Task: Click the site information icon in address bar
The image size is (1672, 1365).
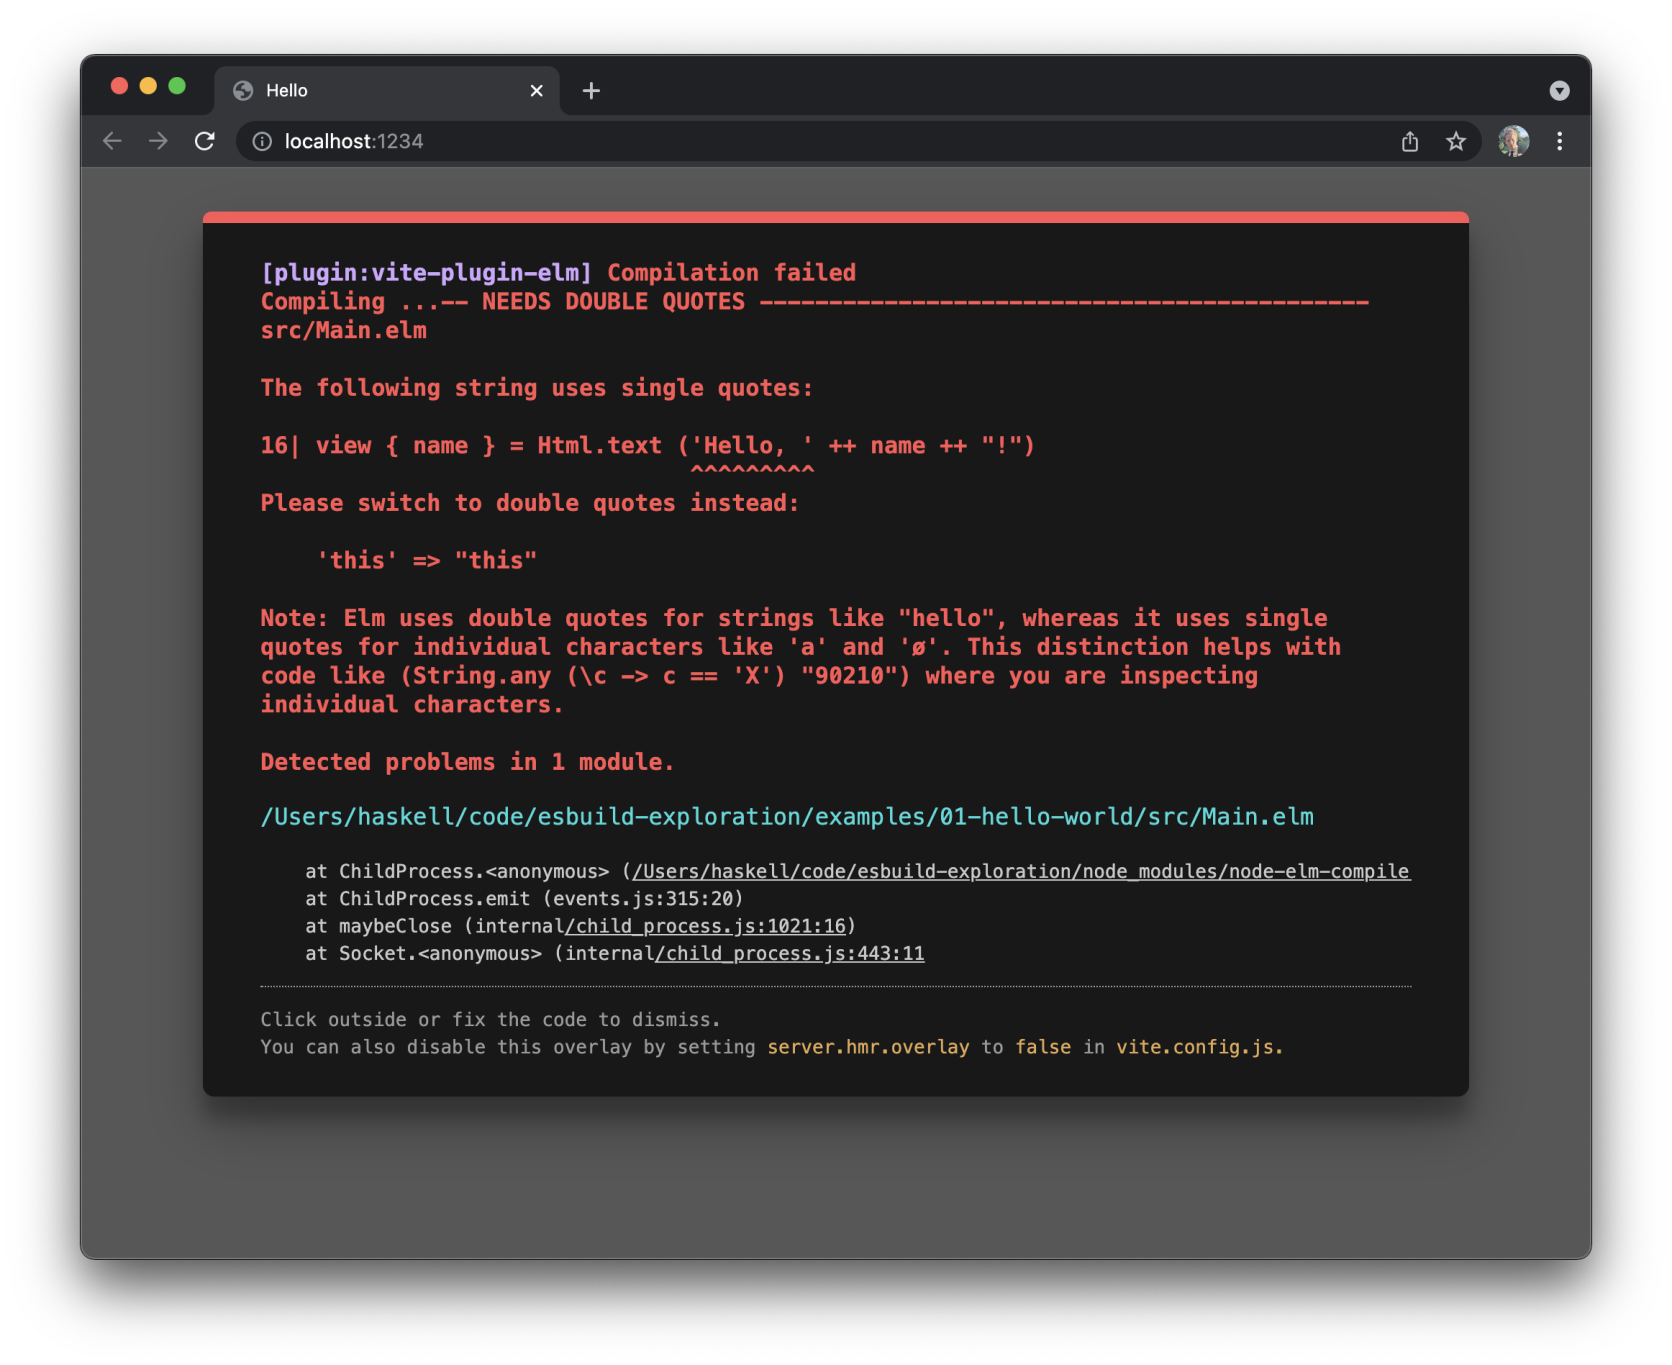Action: coord(261,141)
